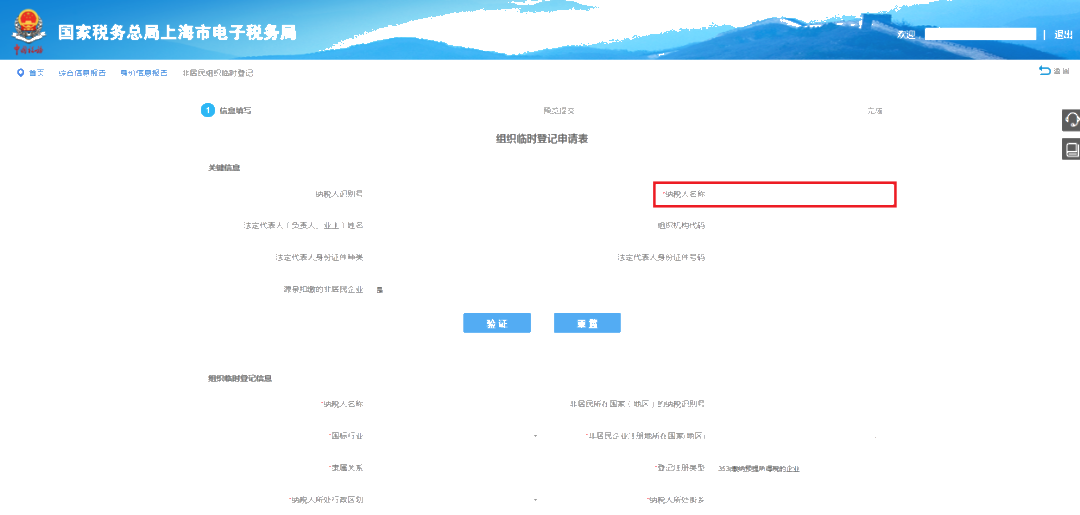
Task: Click the 国标行业 label
Action: click(x=346, y=436)
